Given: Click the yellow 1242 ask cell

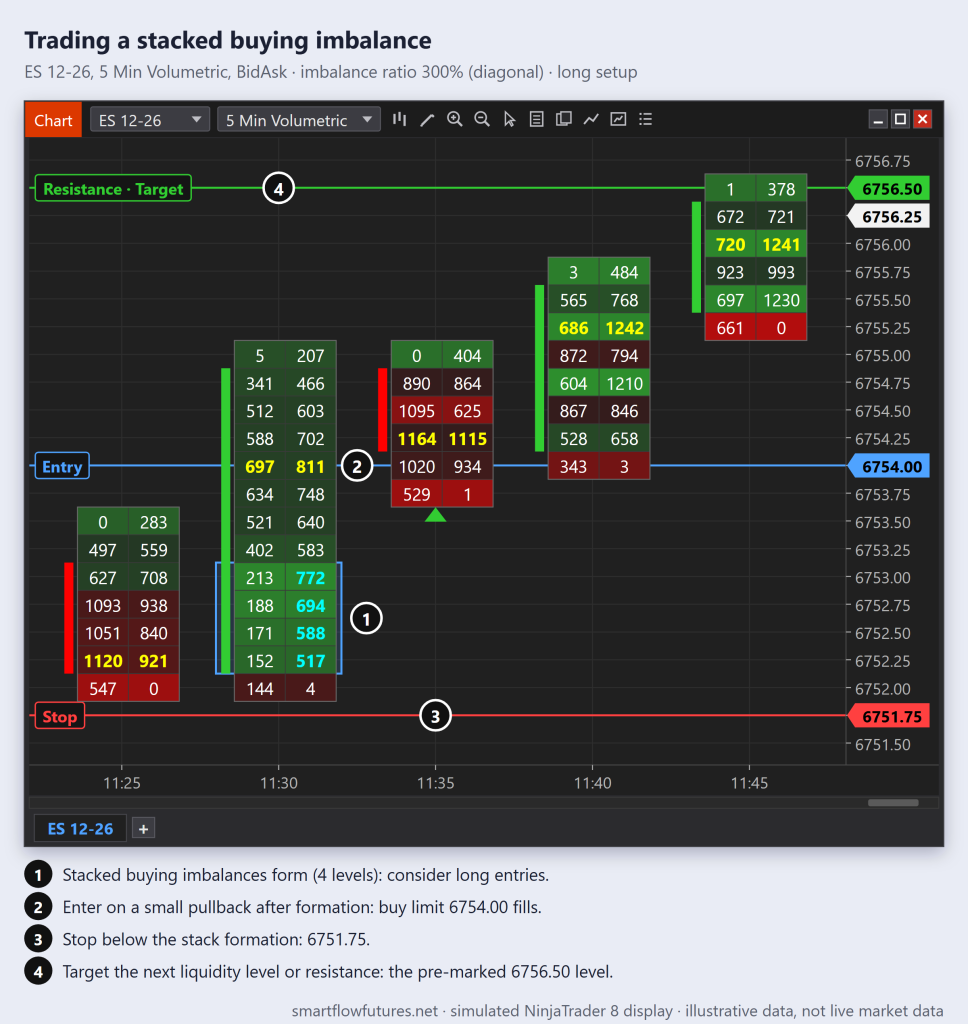Looking at the screenshot, I should point(624,328).
